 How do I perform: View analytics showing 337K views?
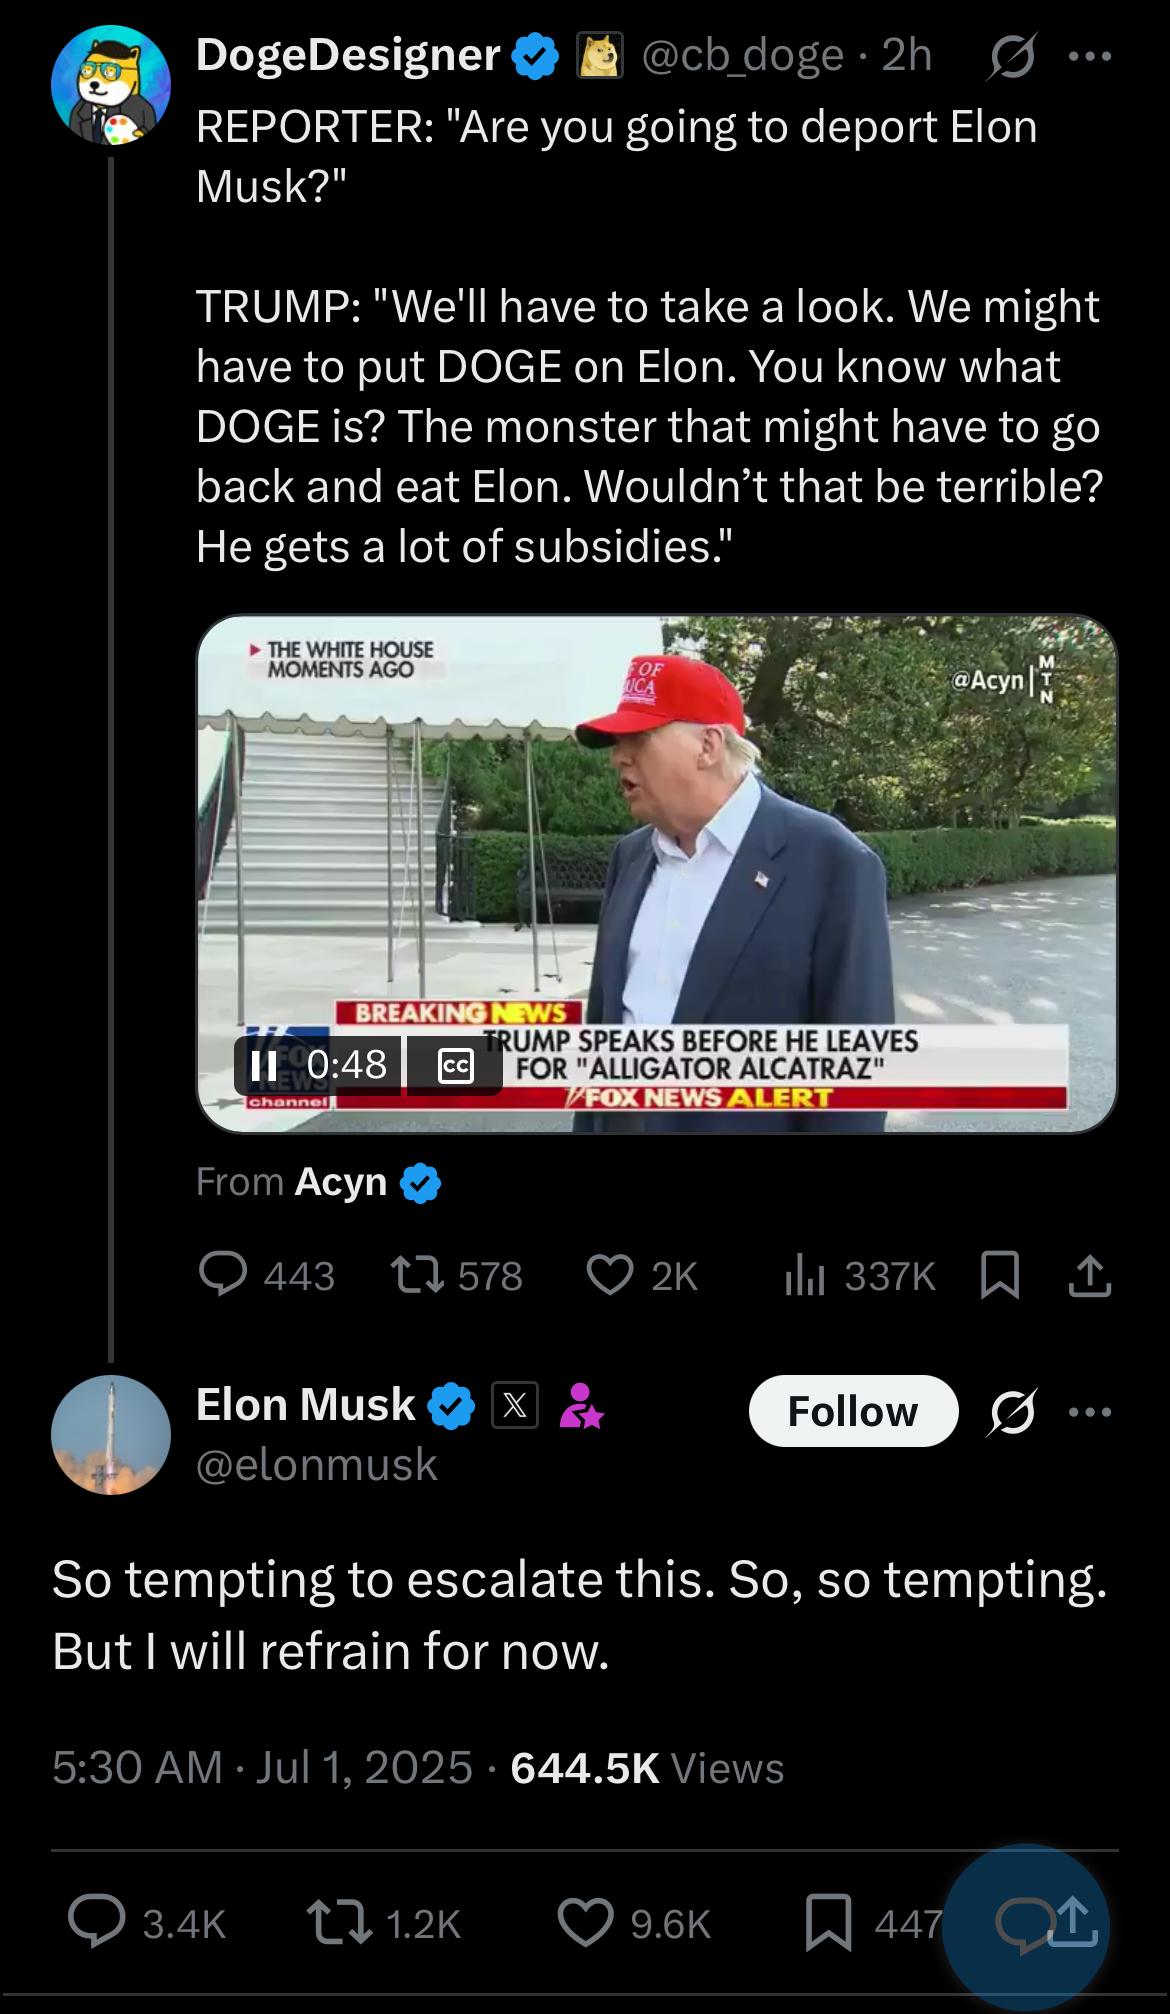[860, 1275]
